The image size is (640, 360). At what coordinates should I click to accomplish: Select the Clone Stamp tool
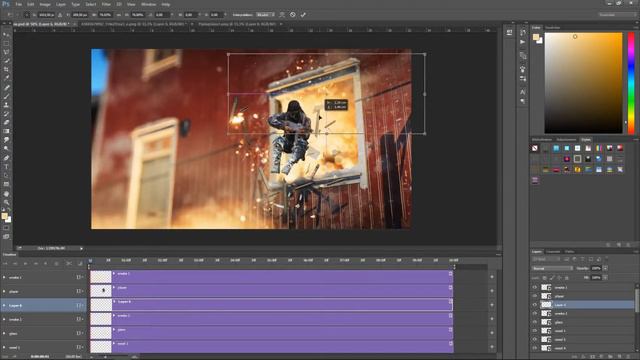click(x=6, y=105)
